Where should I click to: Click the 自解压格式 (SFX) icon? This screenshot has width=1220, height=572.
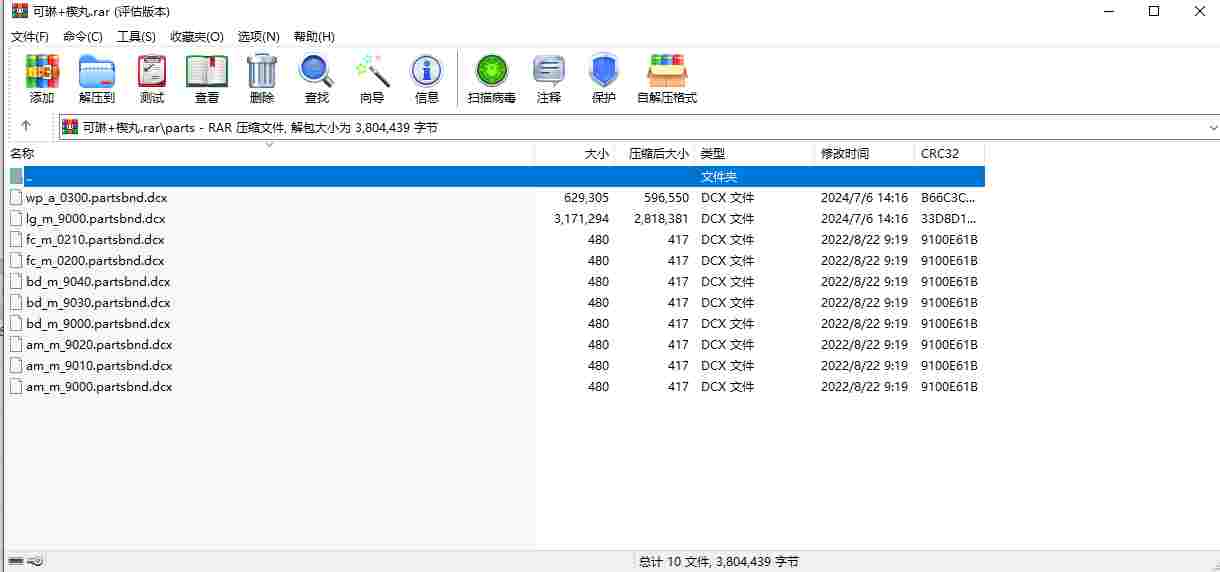[667, 71]
